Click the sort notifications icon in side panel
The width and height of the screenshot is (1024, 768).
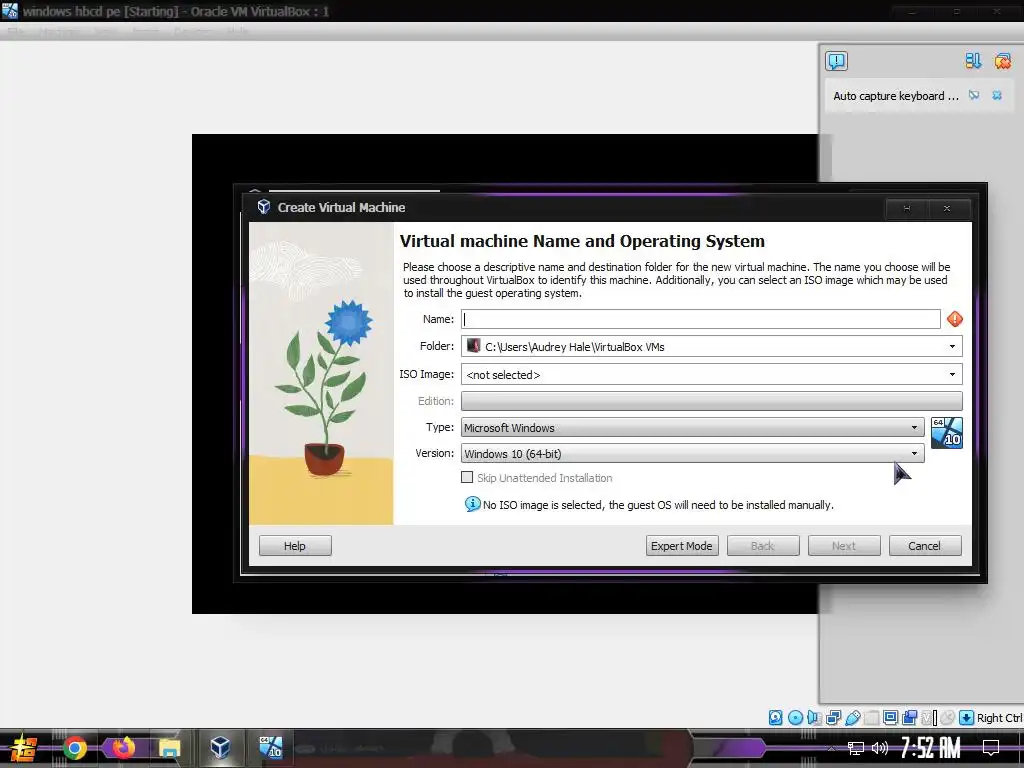point(973,61)
